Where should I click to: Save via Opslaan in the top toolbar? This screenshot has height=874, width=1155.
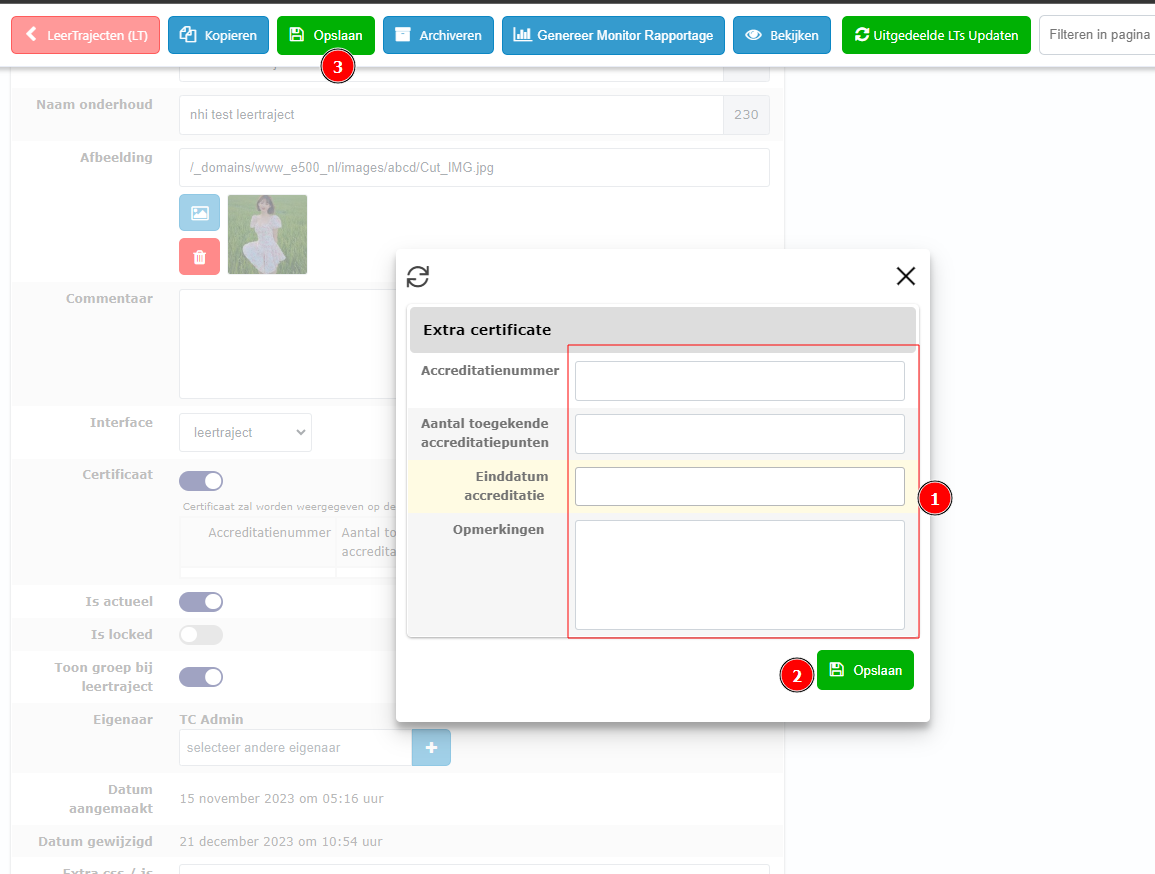(326, 35)
